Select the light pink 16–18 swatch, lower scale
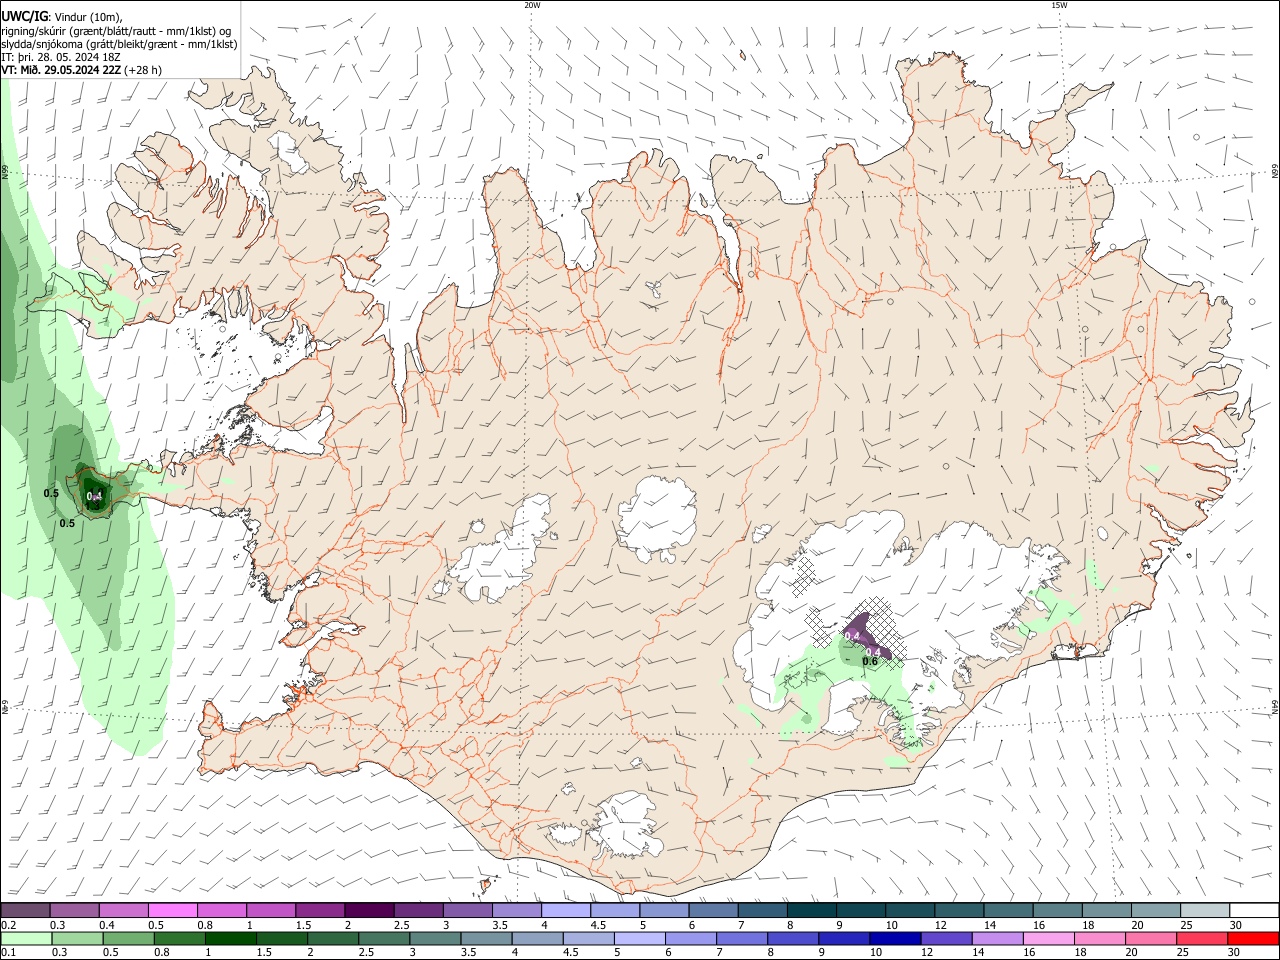1280x960 pixels. [x=1049, y=938]
